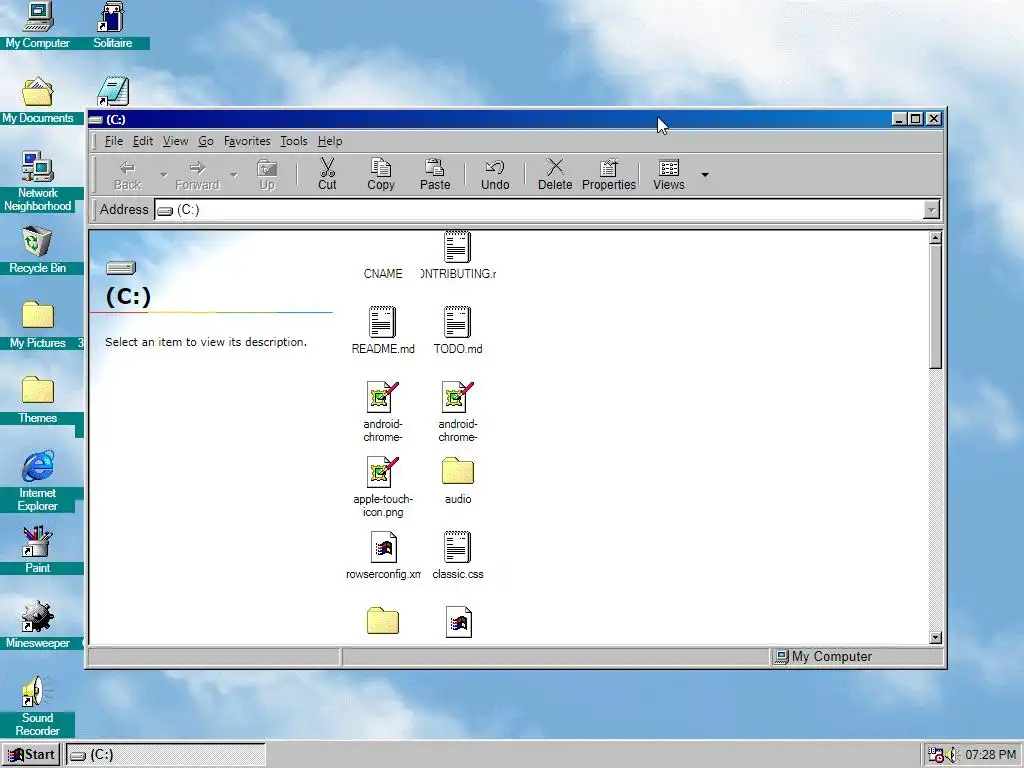The height and width of the screenshot is (768, 1024).
Task: Select the My Documents desktop icon
Action: point(37,101)
